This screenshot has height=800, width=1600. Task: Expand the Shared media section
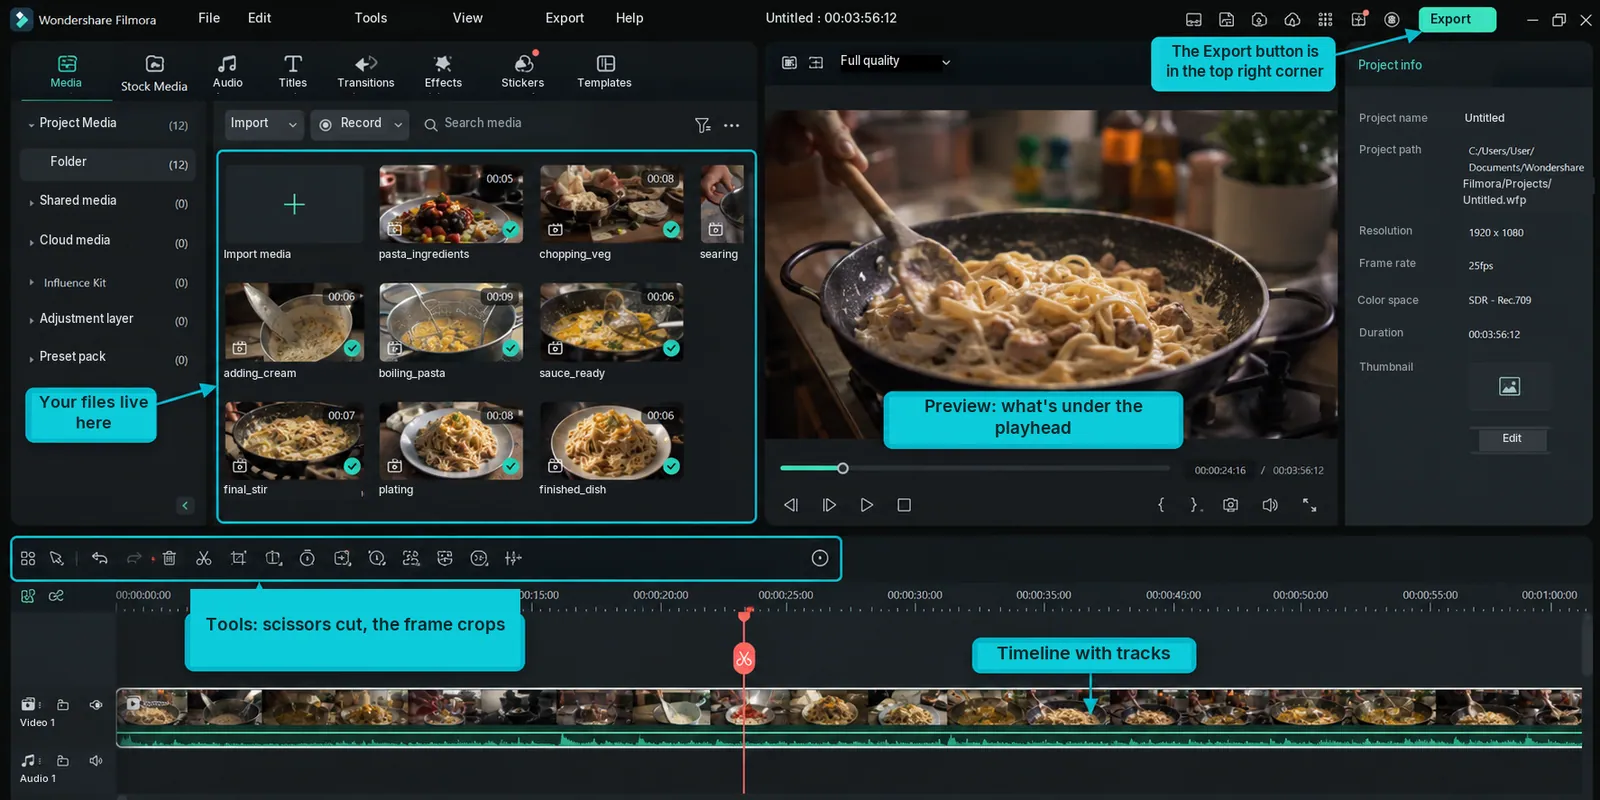pos(31,202)
